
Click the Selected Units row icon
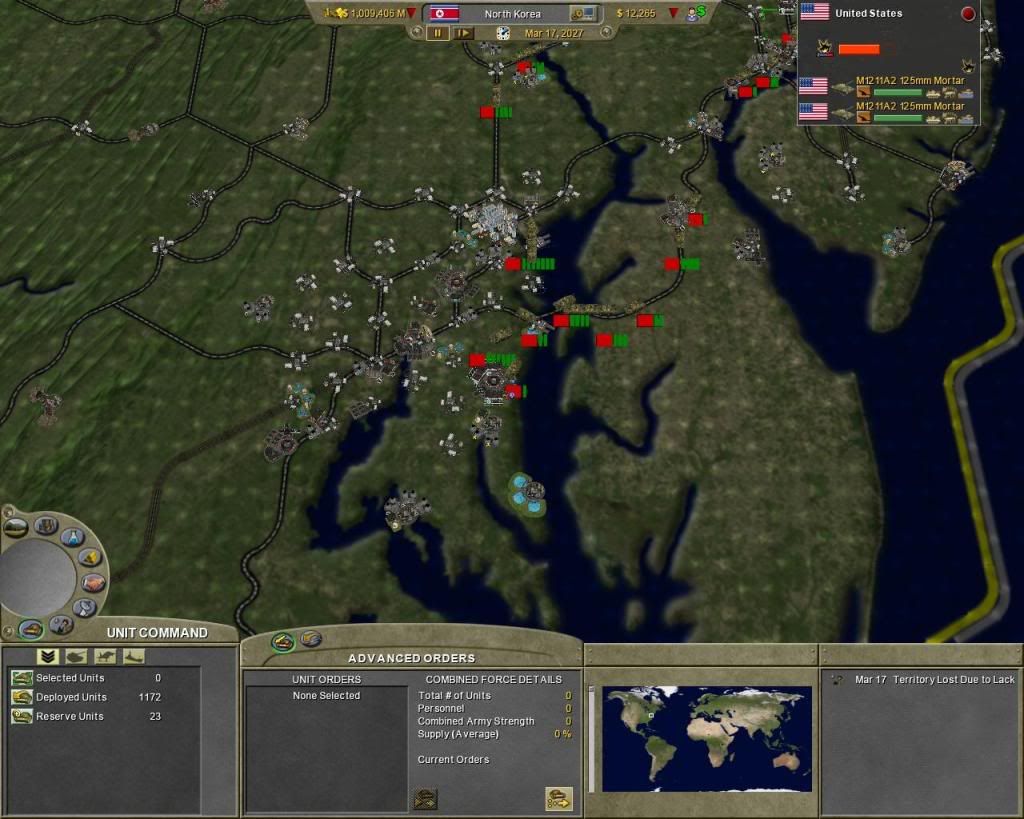pyautogui.click(x=22, y=678)
